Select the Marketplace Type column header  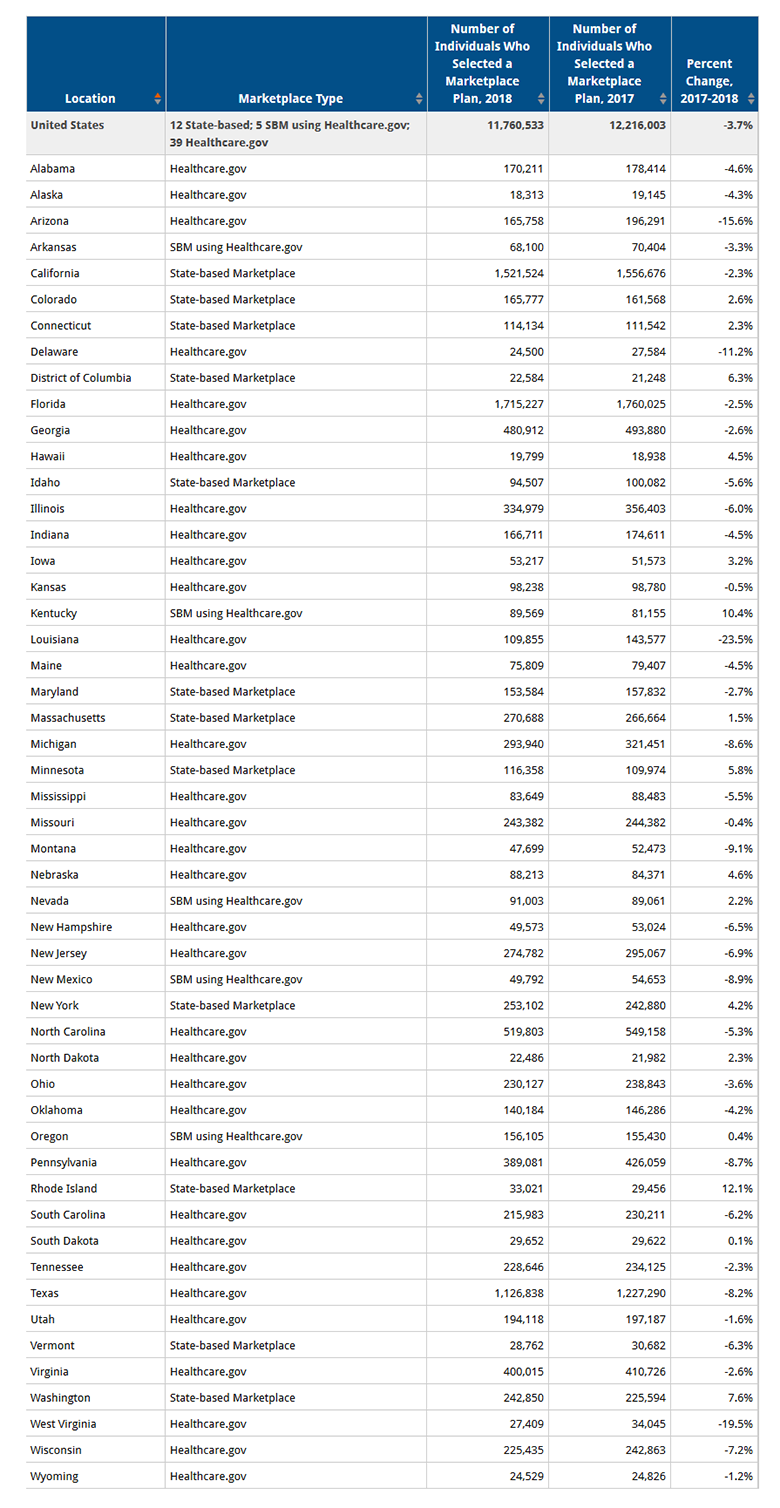point(296,64)
